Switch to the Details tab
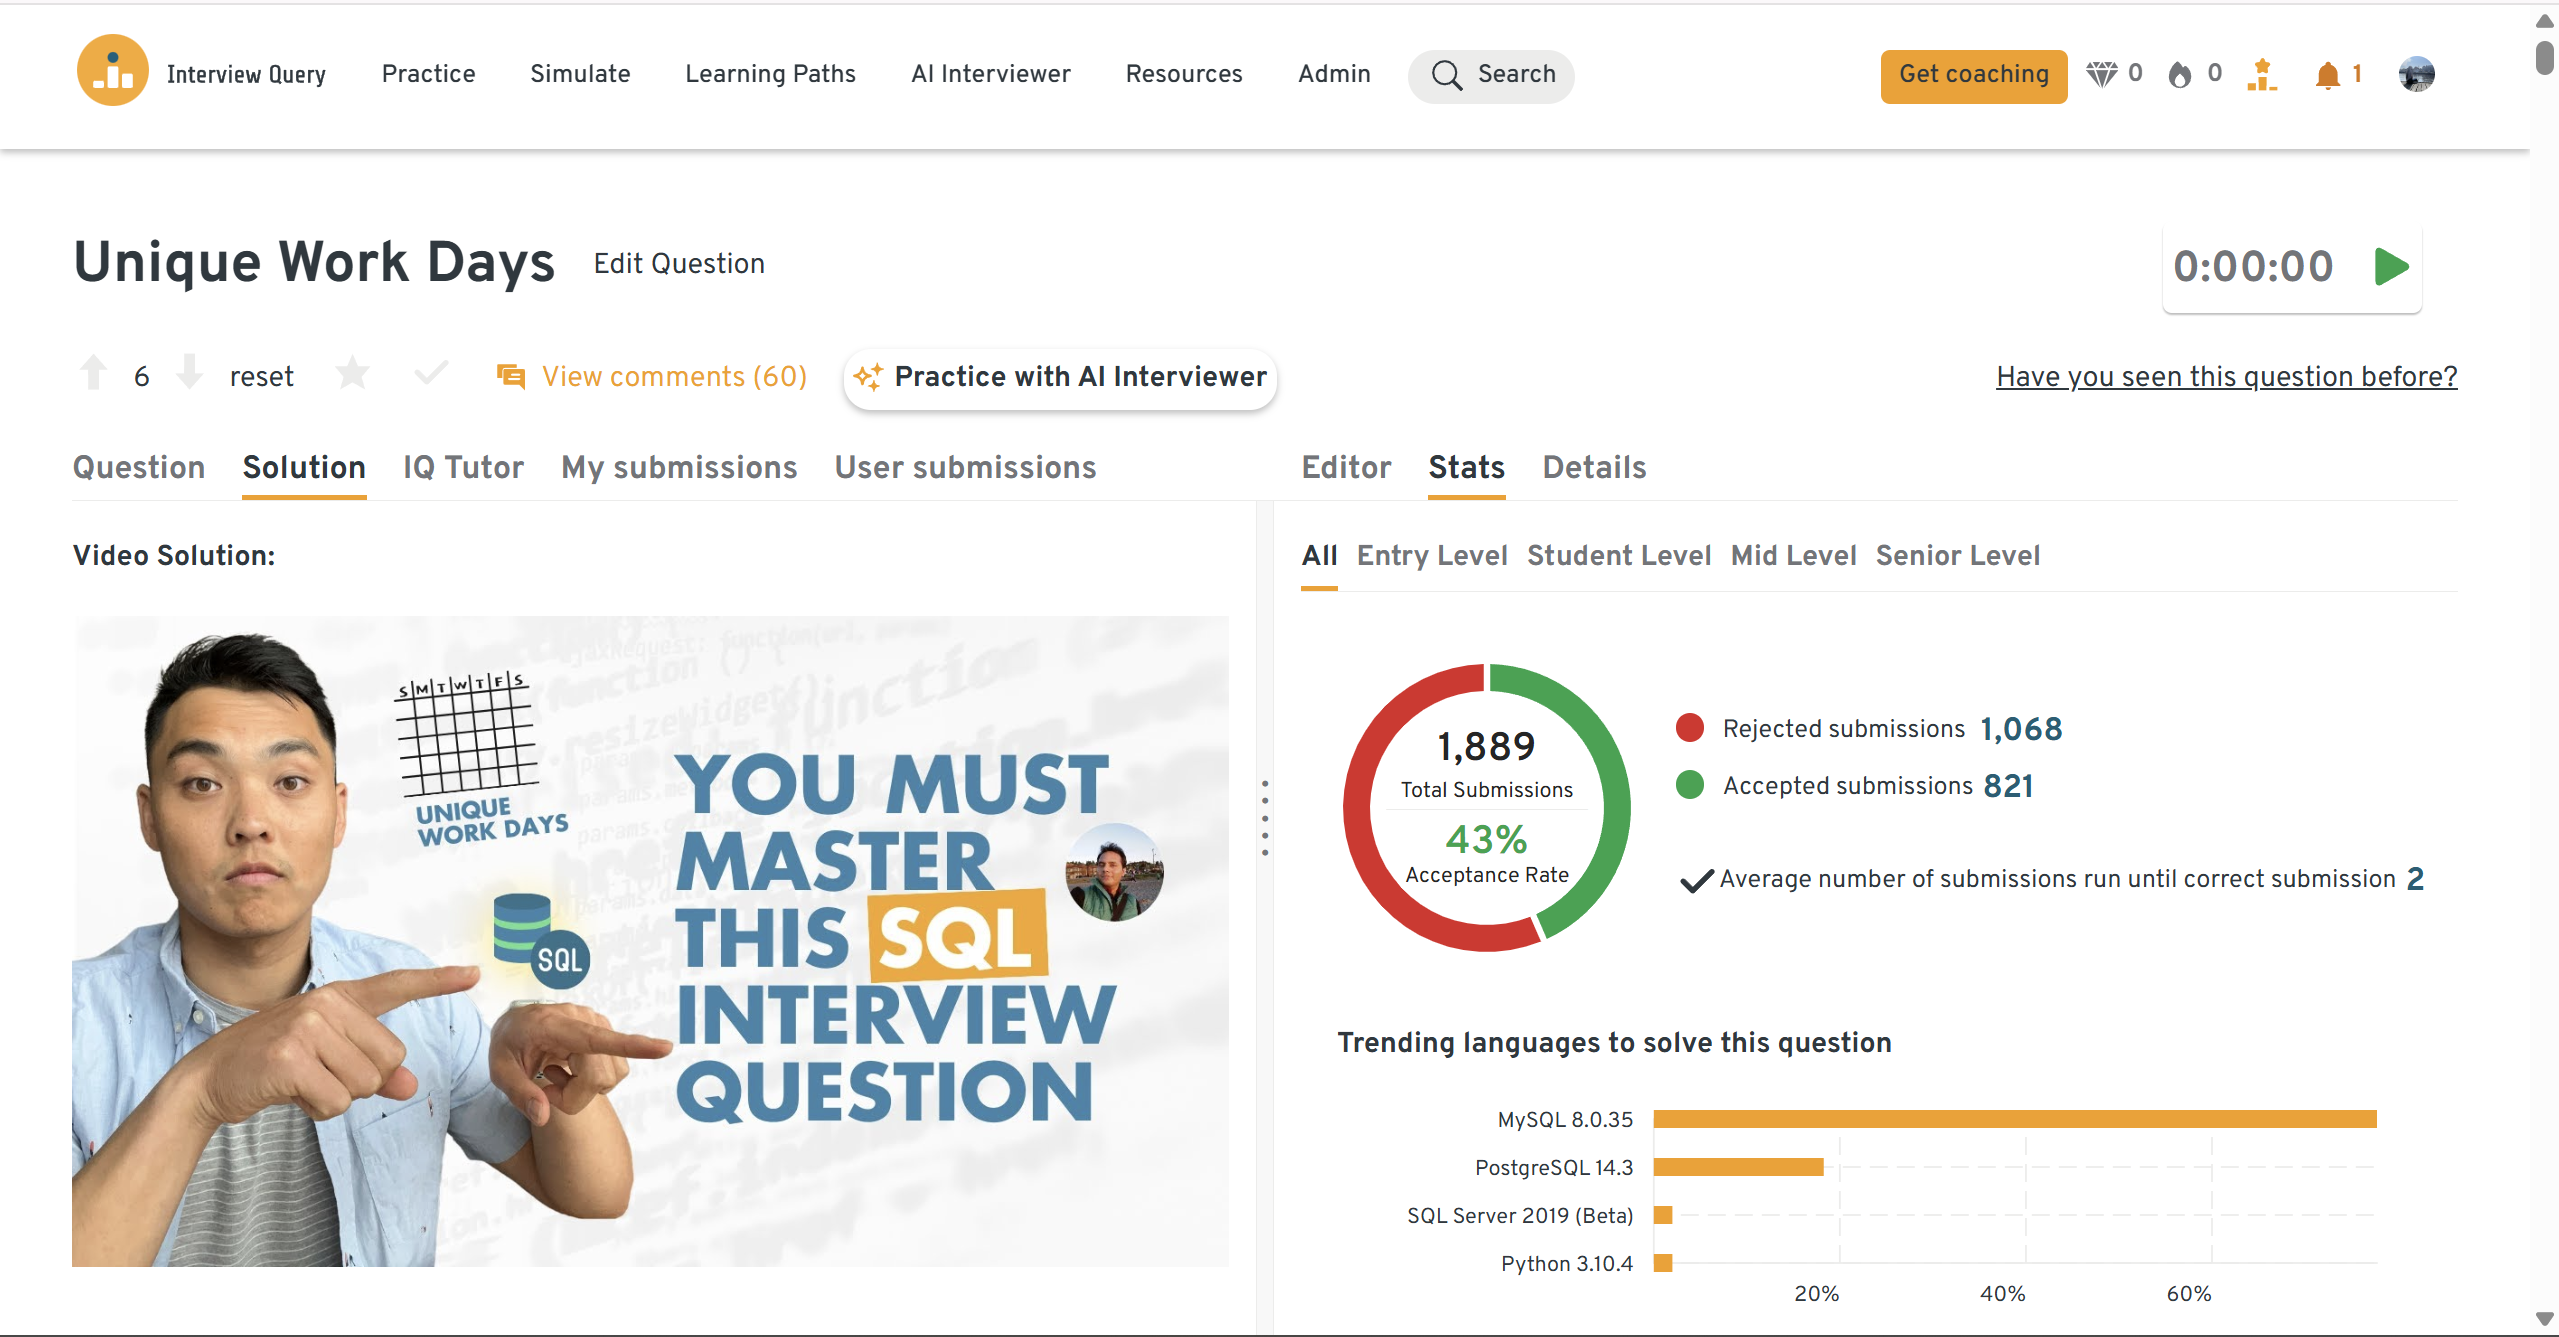This screenshot has height=1337, width=2559. [x=1594, y=467]
